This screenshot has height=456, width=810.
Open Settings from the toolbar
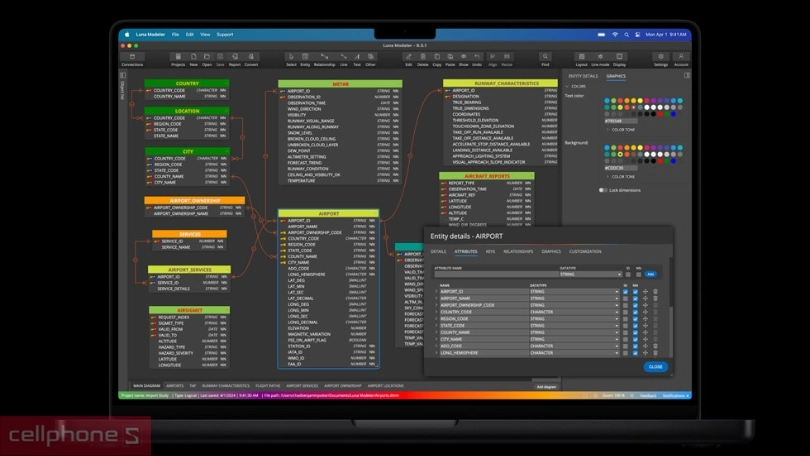coord(660,59)
